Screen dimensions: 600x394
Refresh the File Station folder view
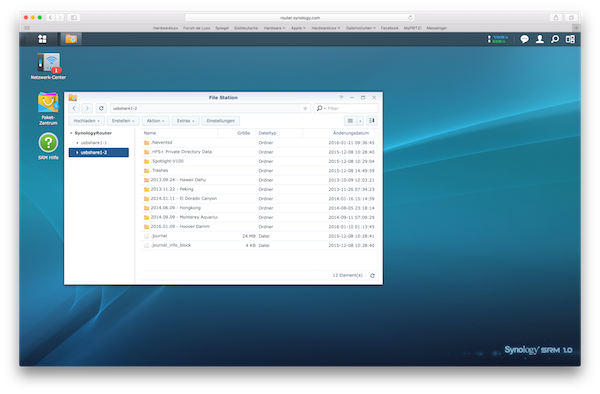coord(101,108)
